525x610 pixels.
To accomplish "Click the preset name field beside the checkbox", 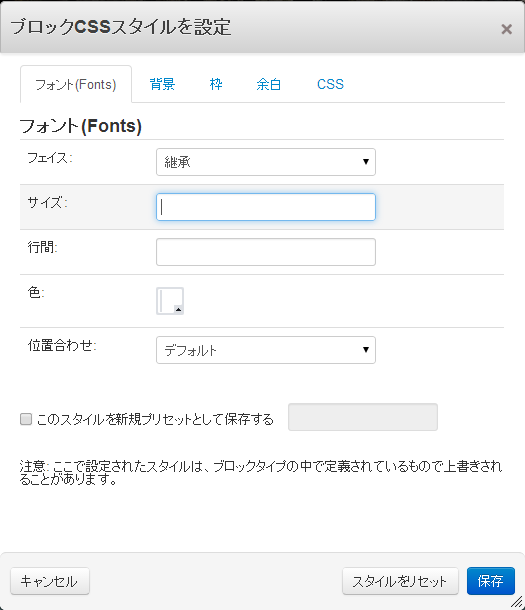I will pos(363,417).
